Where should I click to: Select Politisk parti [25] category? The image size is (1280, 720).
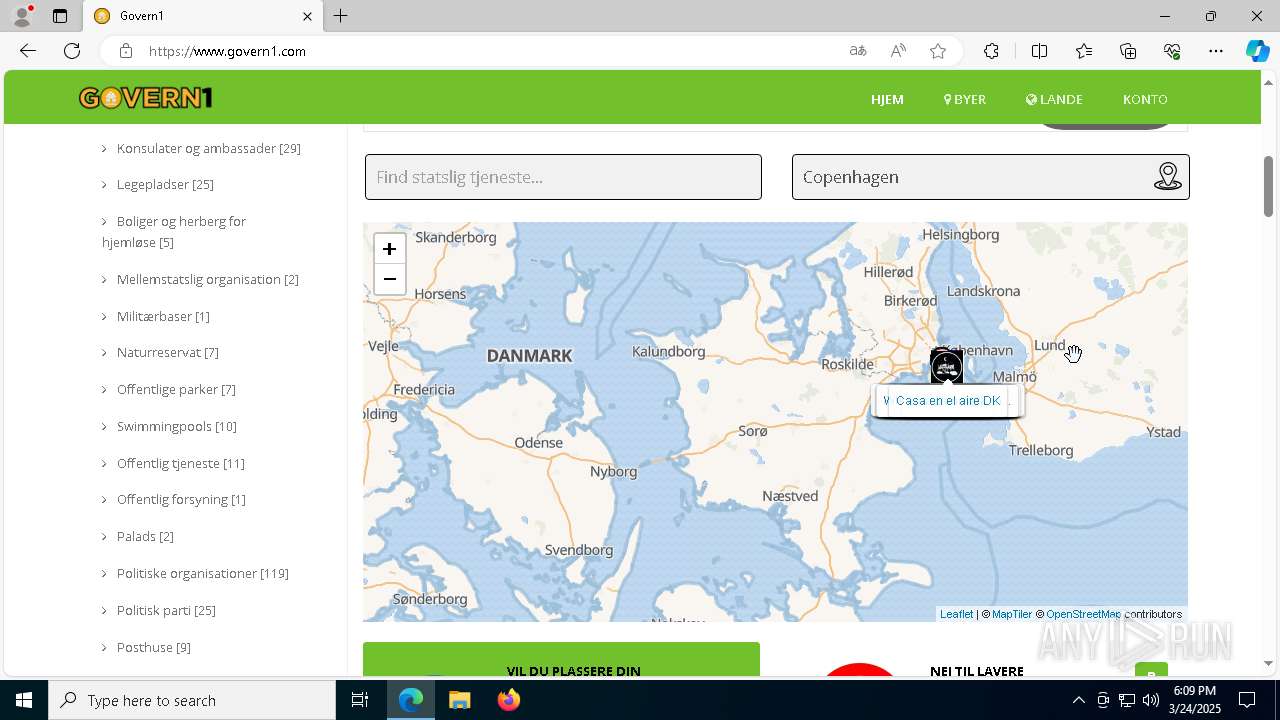[166, 610]
